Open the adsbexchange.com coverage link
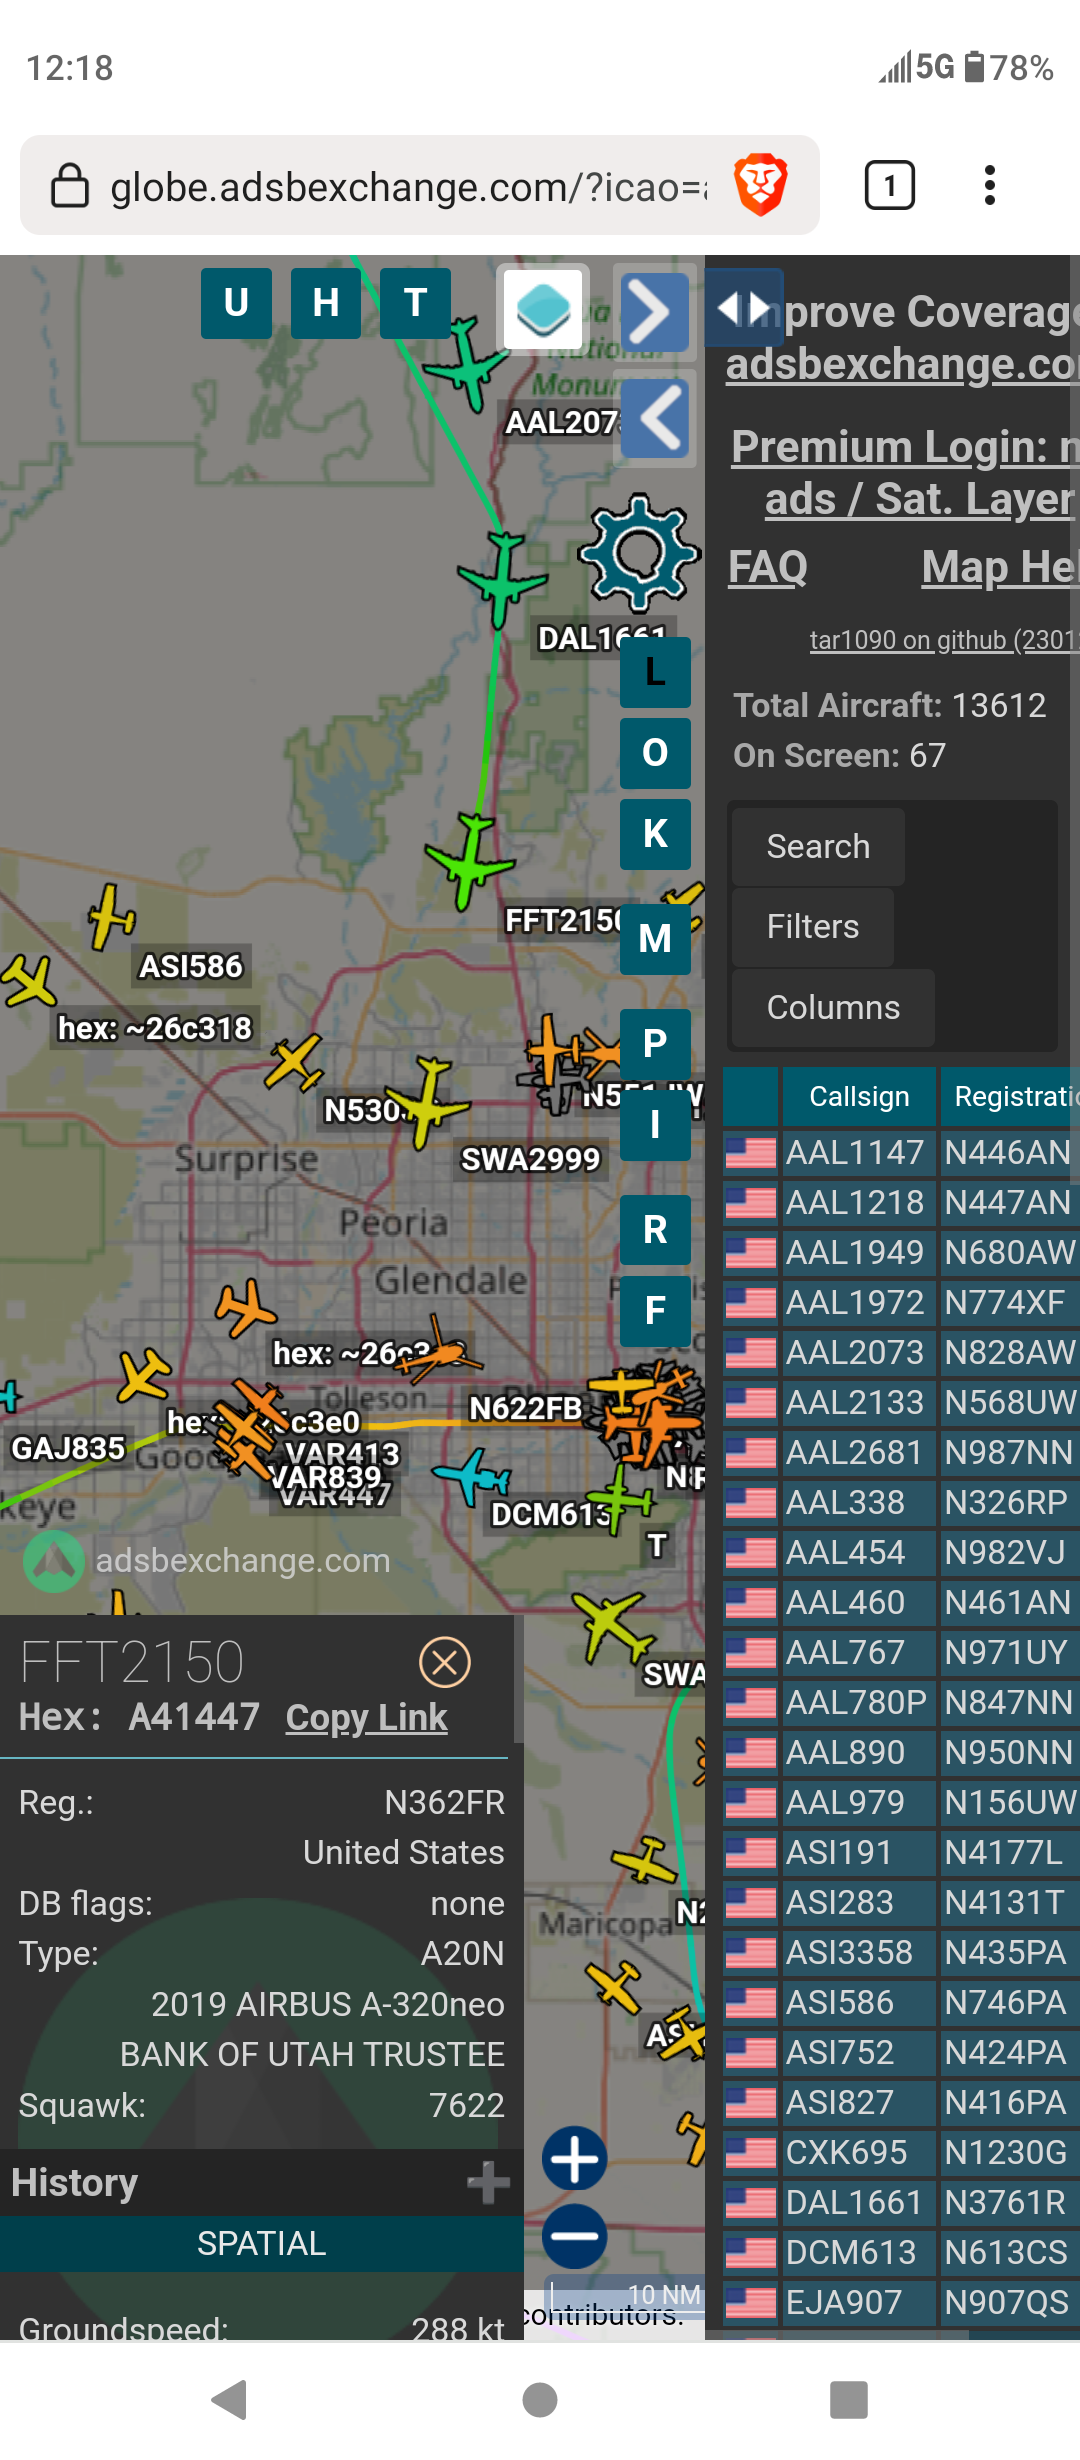 [x=902, y=364]
